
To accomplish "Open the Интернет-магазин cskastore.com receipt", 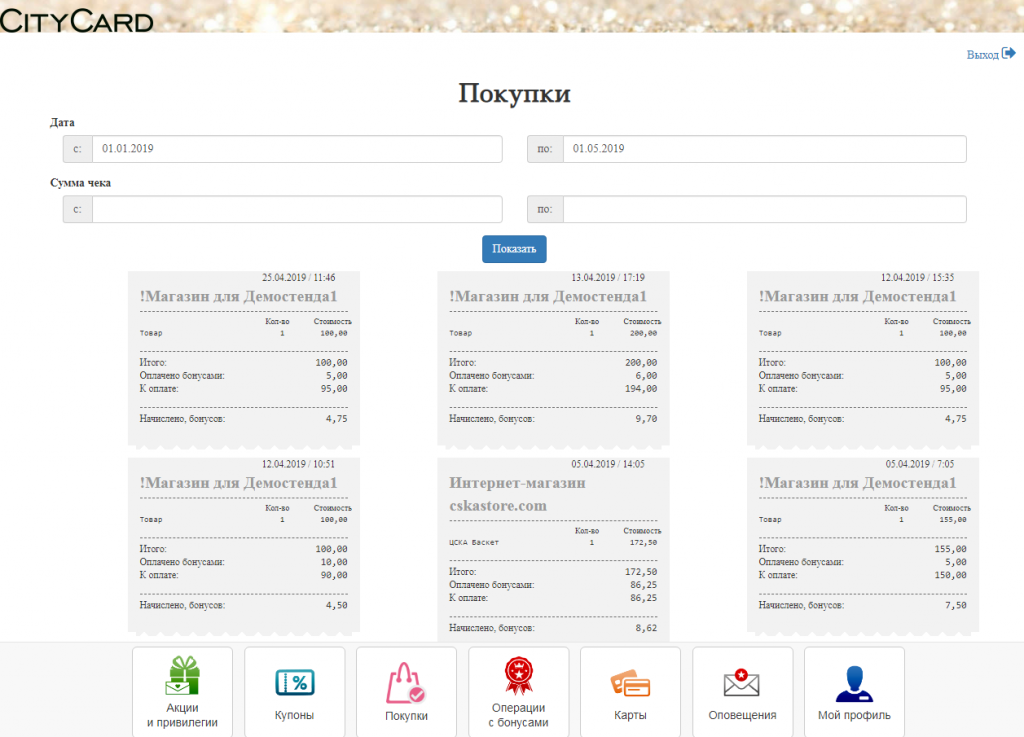I will pos(553,549).
